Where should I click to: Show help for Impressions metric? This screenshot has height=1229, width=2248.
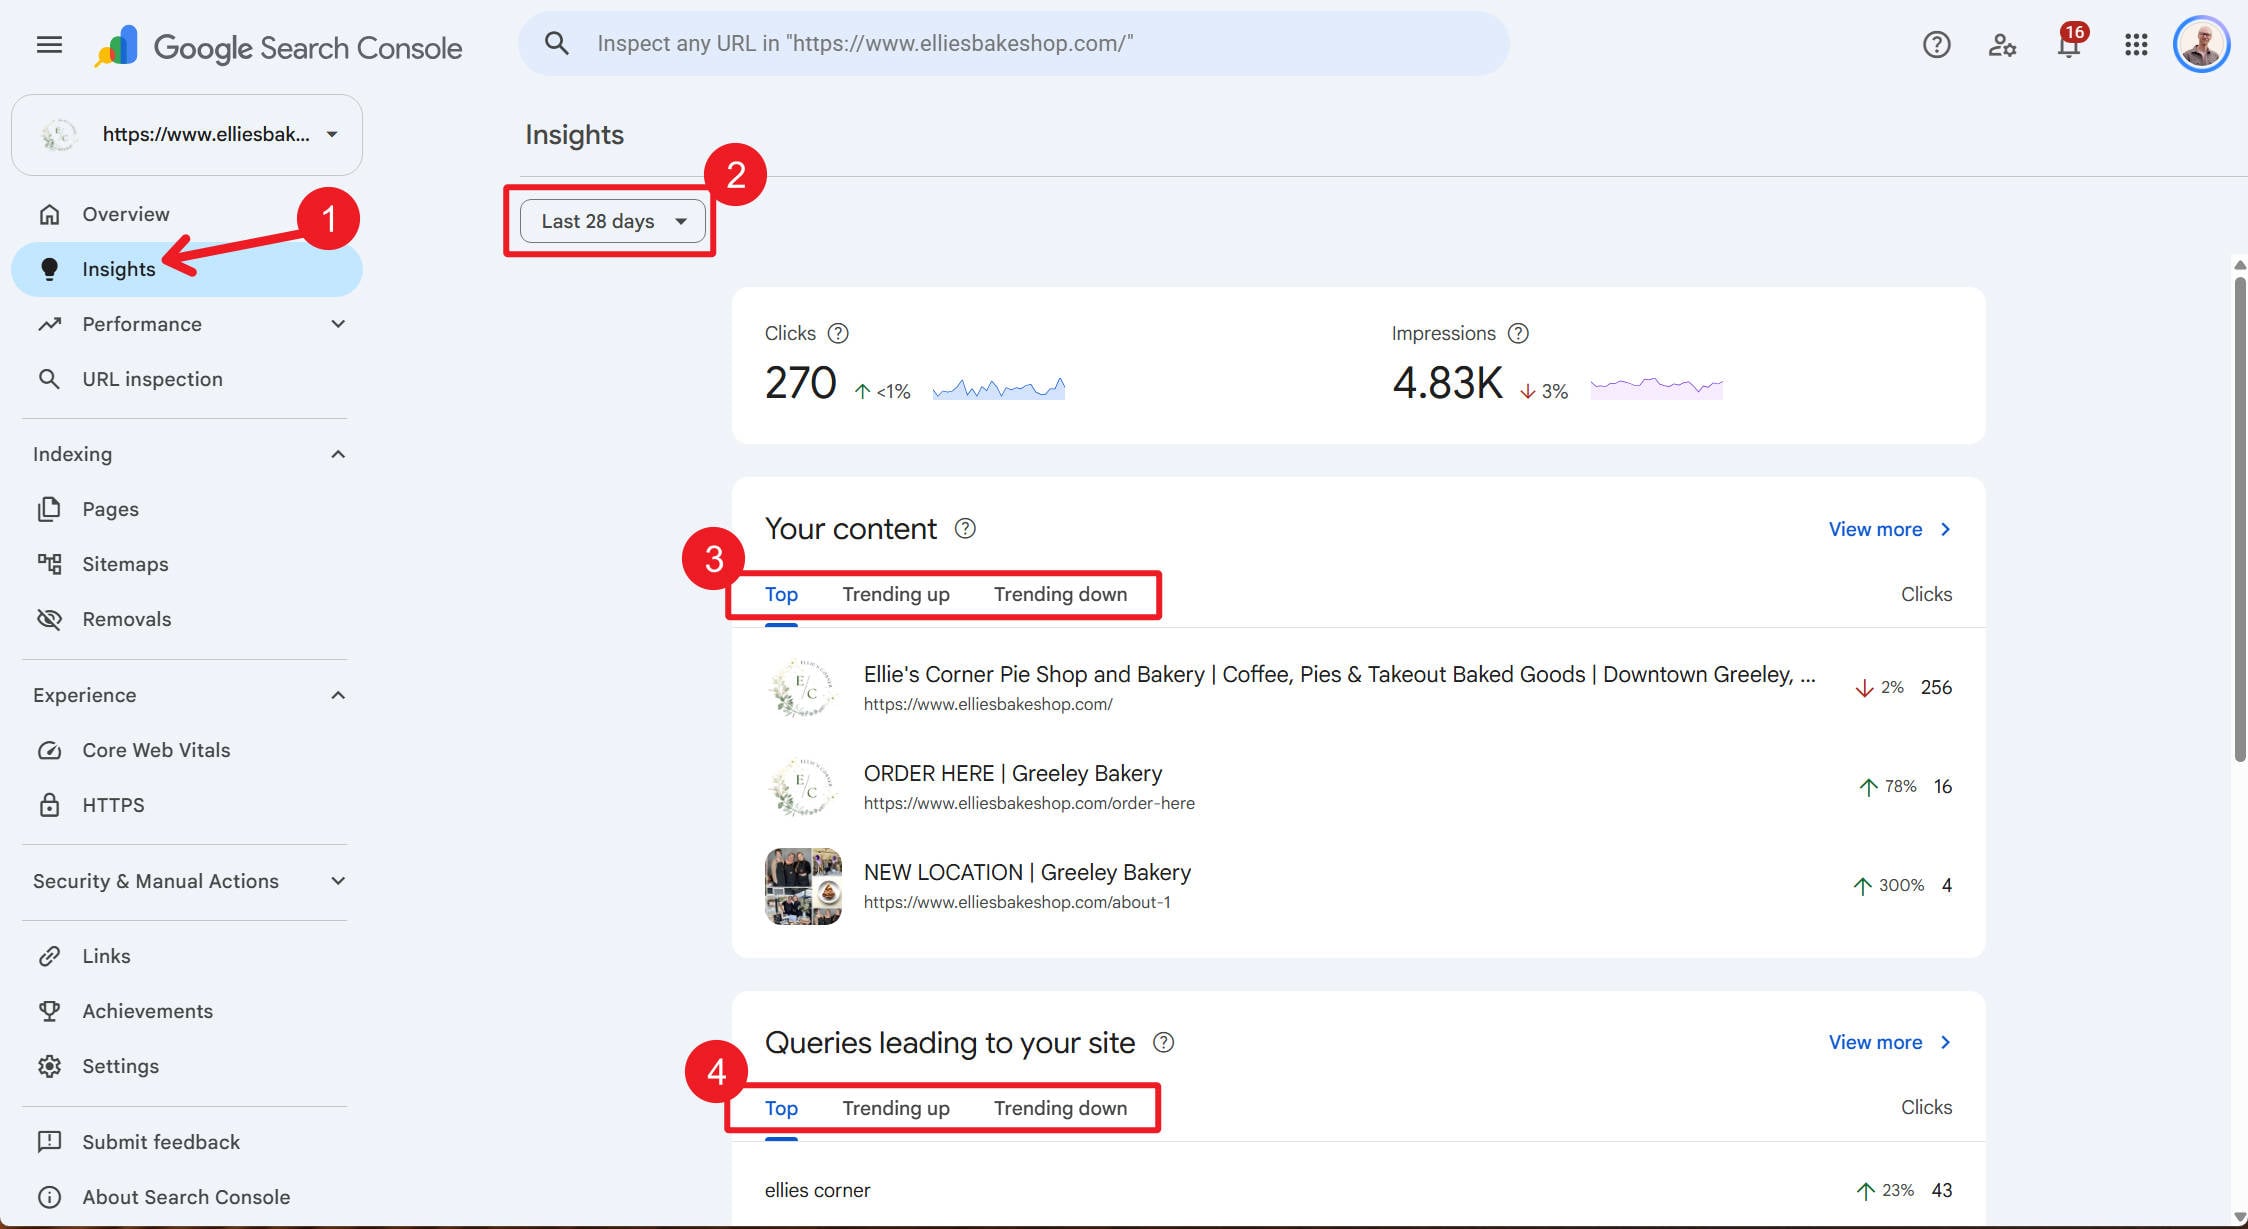(x=1518, y=333)
